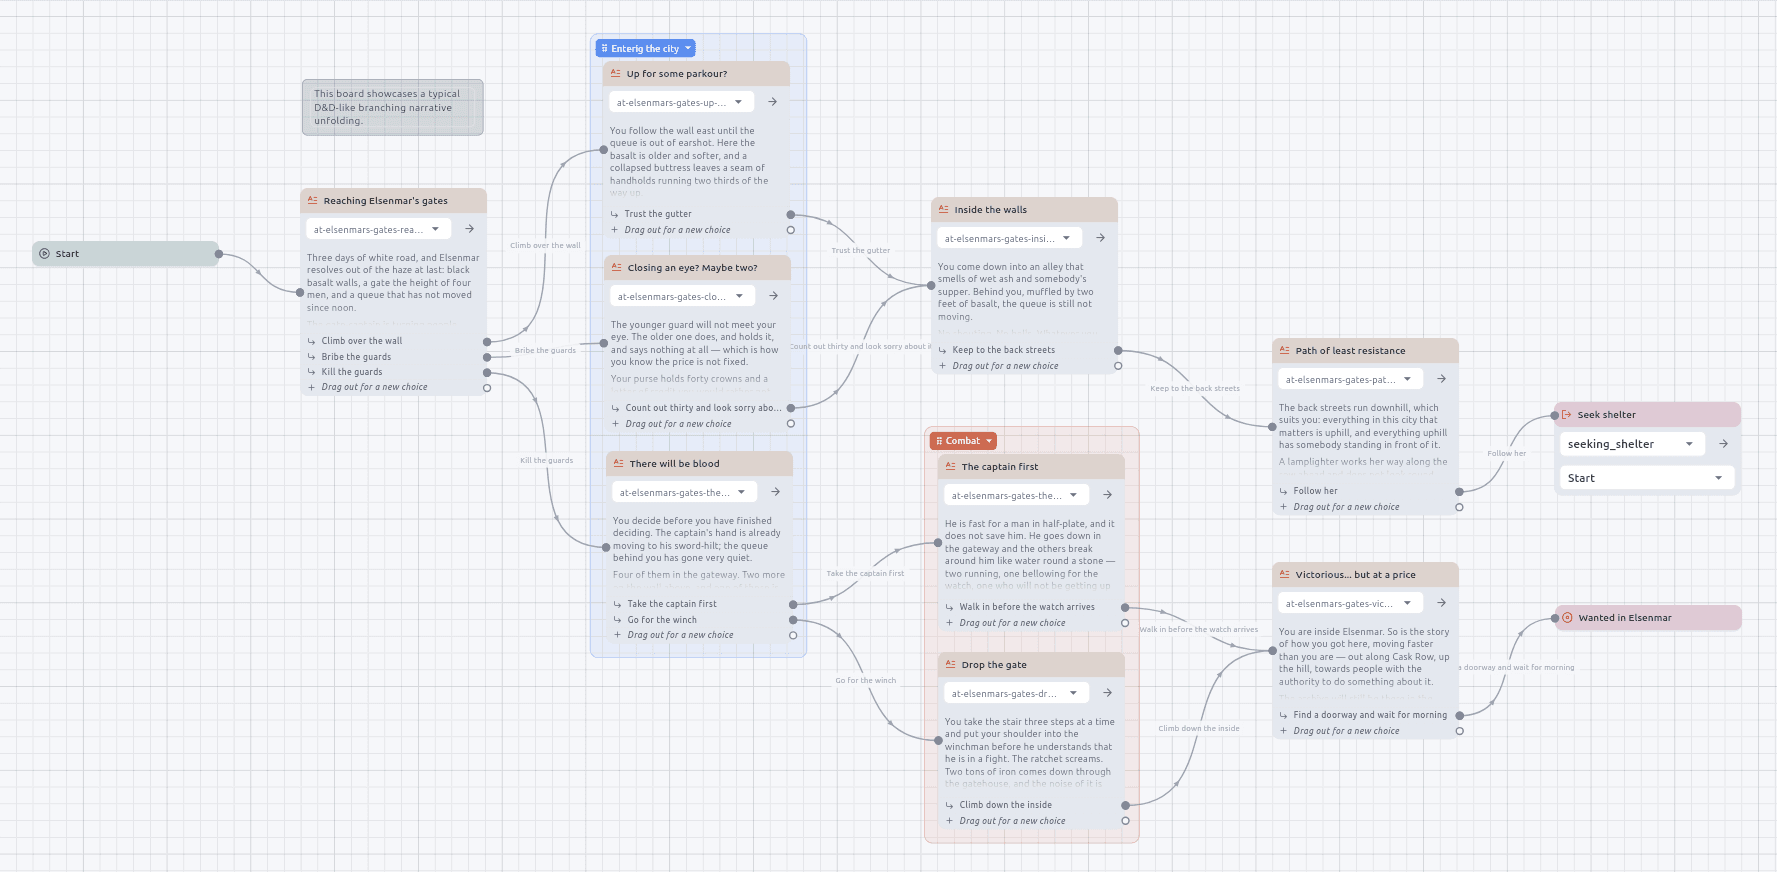This screenshot has height=872, width=1777.
Task: Click dialogue icon on Drop the gate header
Action: (x=950, y=665)
